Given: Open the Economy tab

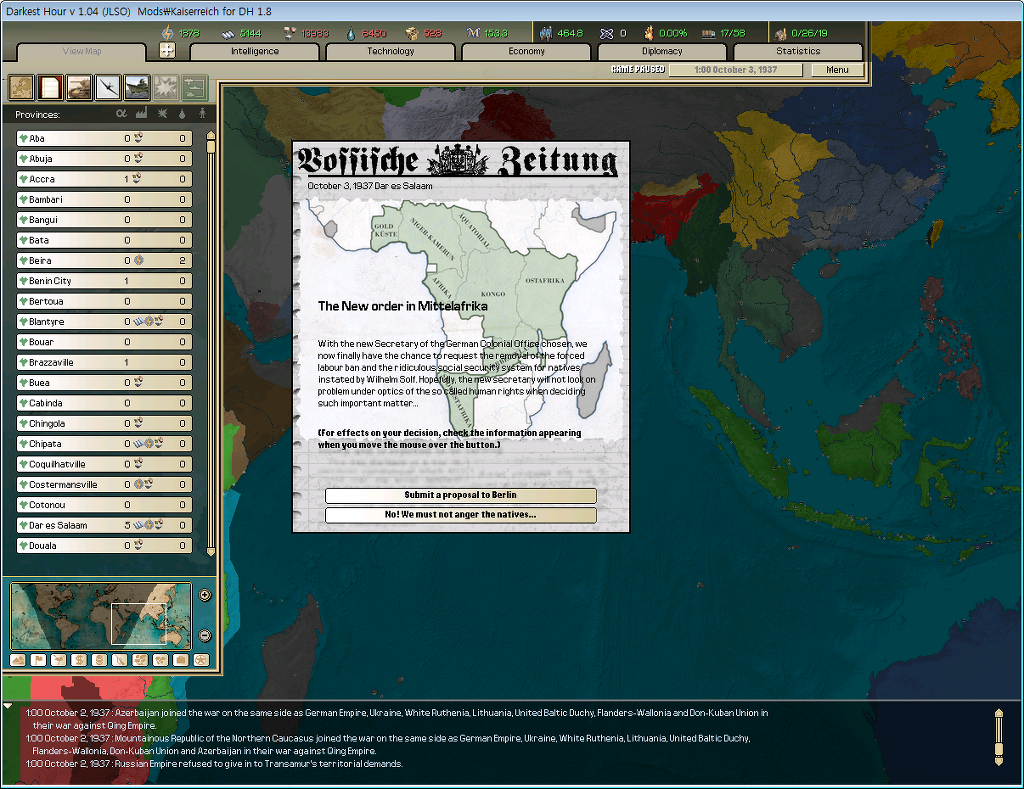Looking at the screenshot, I should click(526, 52).
